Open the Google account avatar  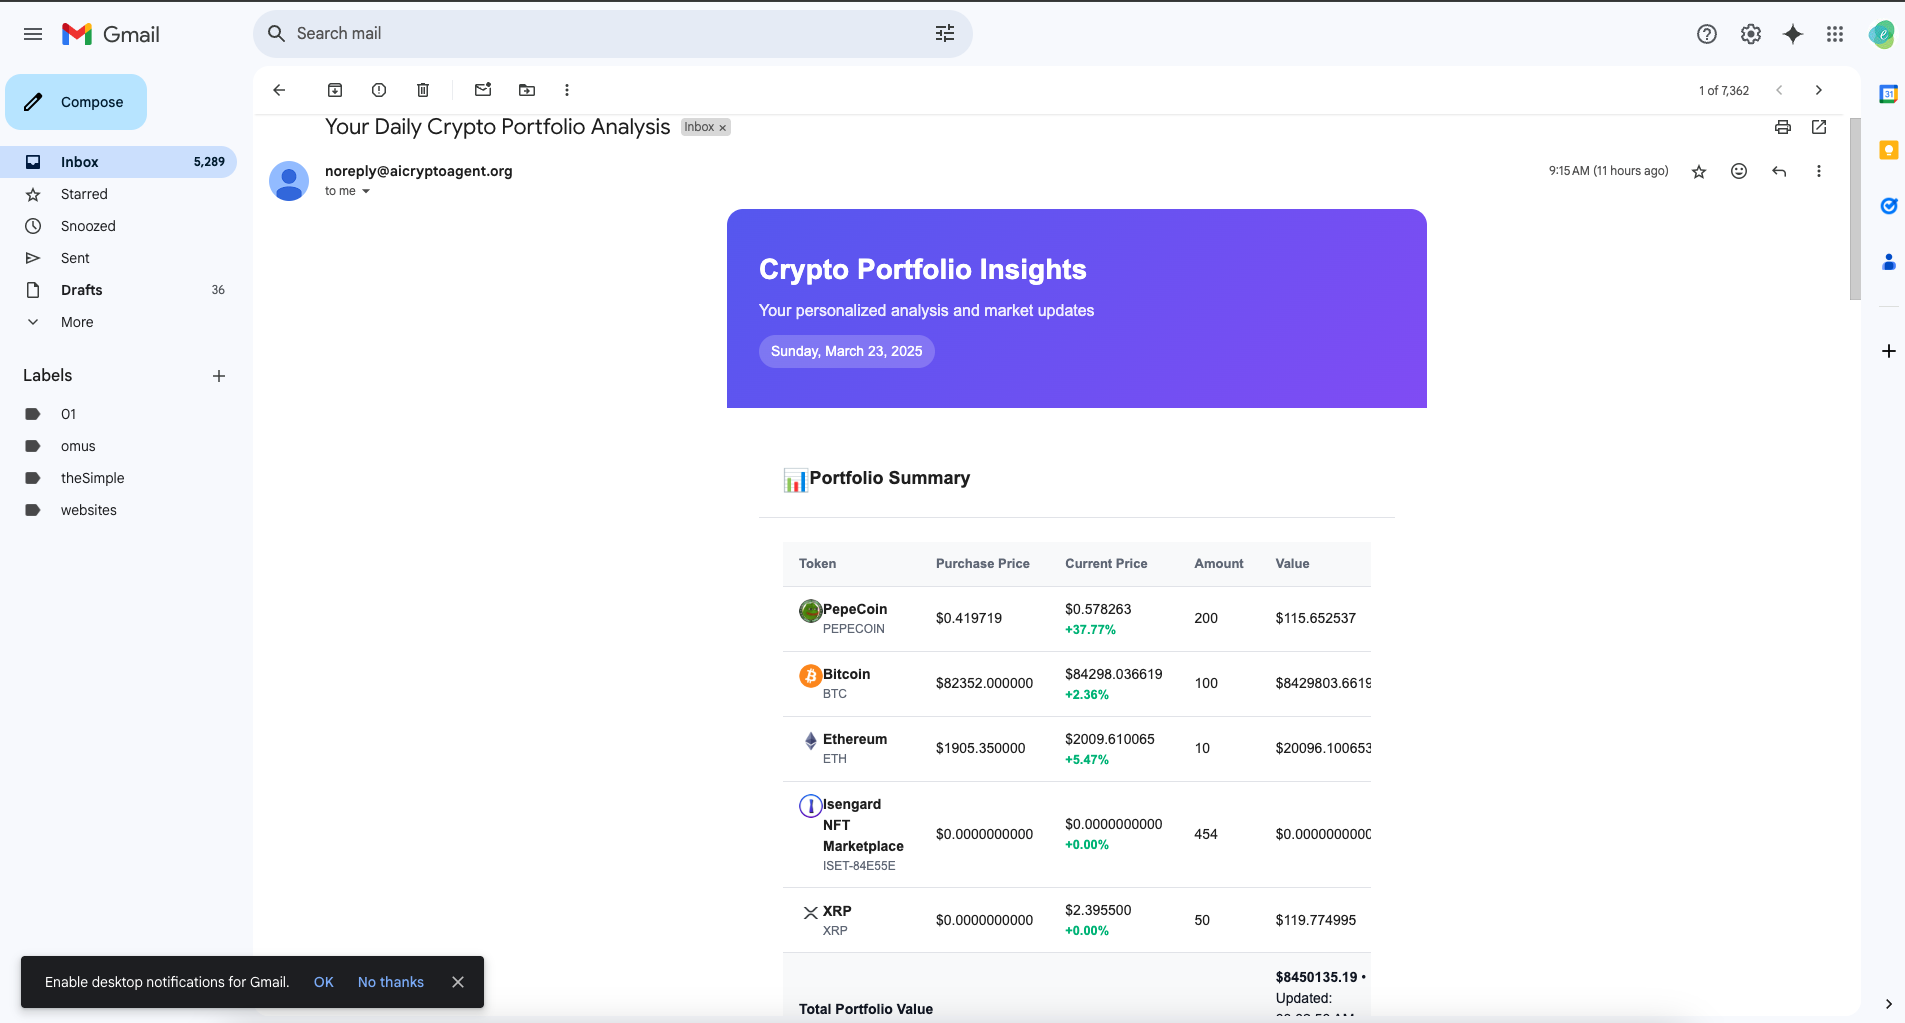point(1881,34)
